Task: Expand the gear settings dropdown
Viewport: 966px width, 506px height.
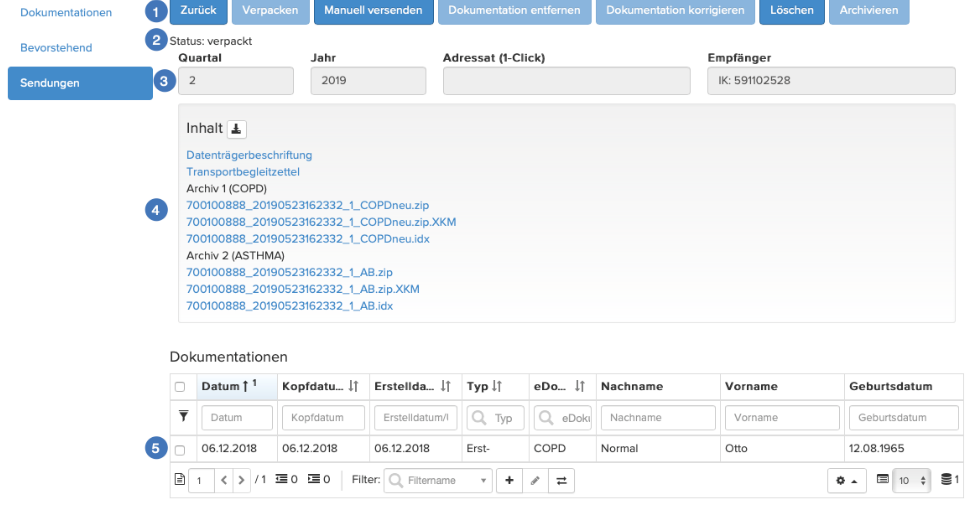Action: (x=846, y=481)
